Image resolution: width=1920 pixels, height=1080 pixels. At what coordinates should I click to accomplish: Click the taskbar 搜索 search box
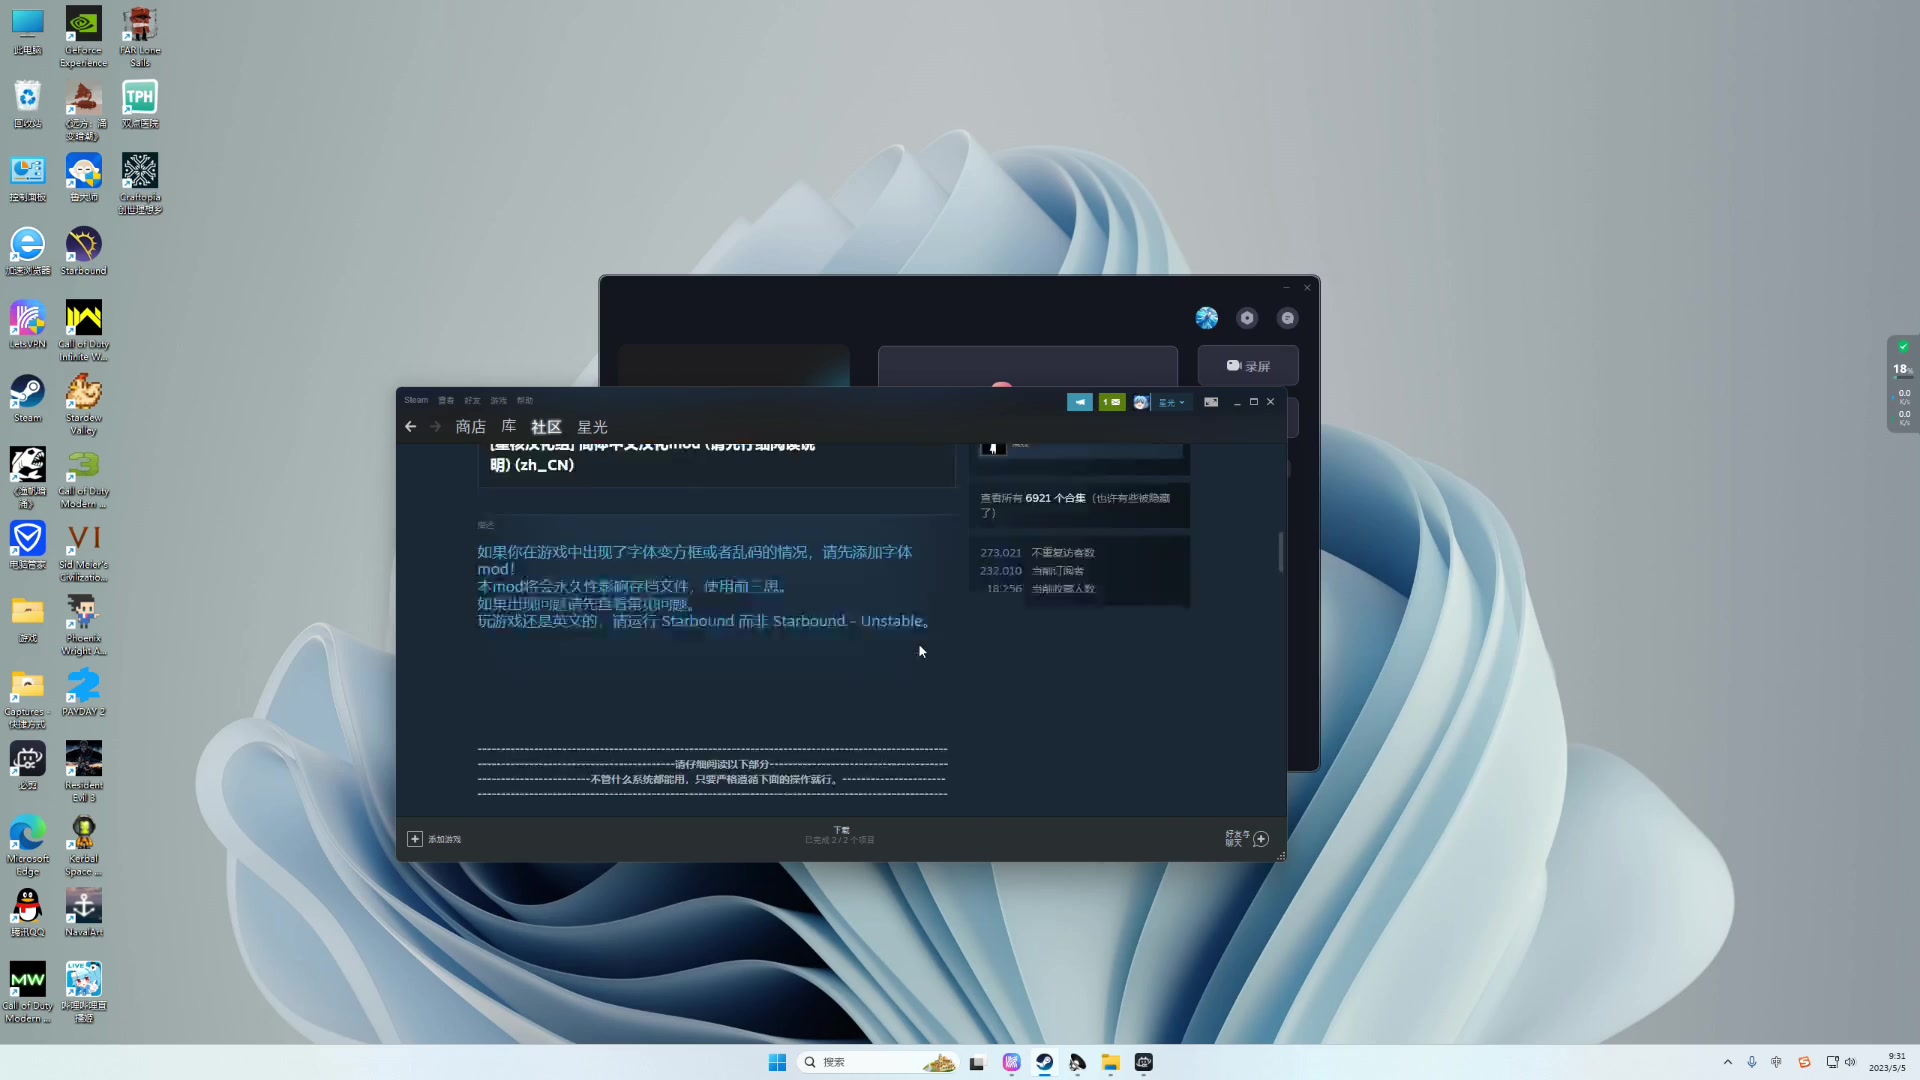click(x=877, y=1062)
